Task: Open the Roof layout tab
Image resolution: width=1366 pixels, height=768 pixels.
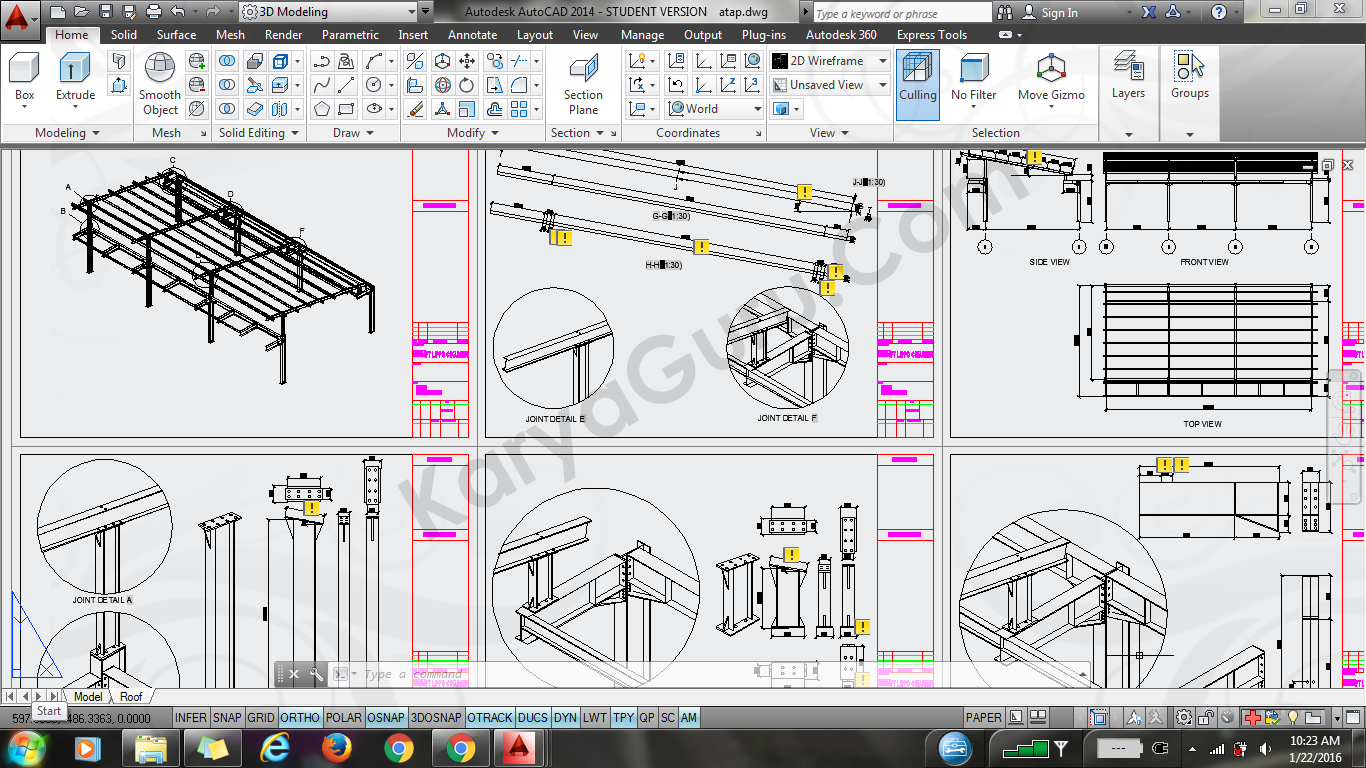Action: 131,696
